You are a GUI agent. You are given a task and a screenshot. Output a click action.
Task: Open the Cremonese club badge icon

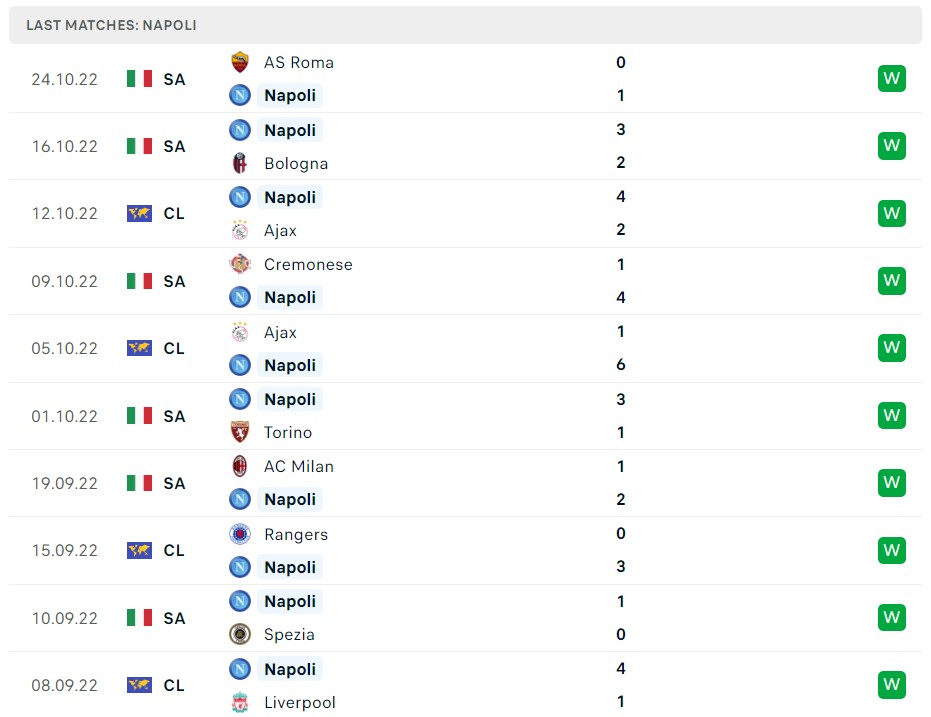point(239,264)
